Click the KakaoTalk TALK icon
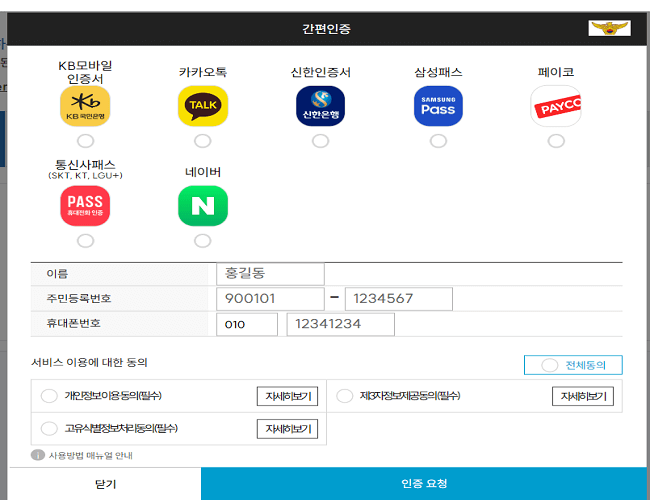650x500 pixels. [x=203, y=106]
